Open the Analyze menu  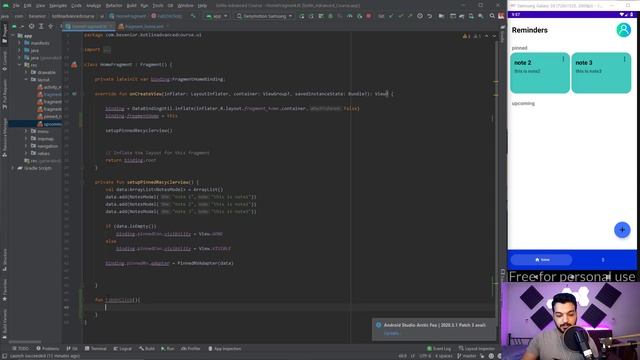[93, 6]
